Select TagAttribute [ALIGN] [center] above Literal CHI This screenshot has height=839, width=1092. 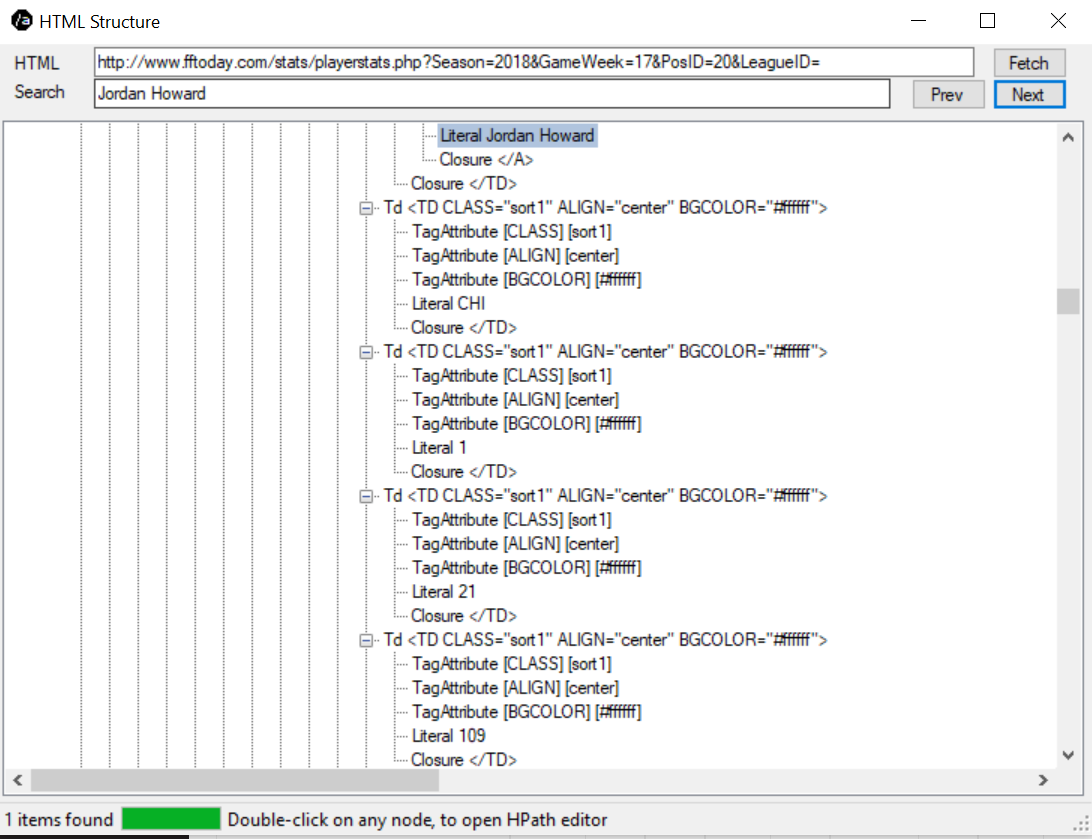(x=515, y=256)
